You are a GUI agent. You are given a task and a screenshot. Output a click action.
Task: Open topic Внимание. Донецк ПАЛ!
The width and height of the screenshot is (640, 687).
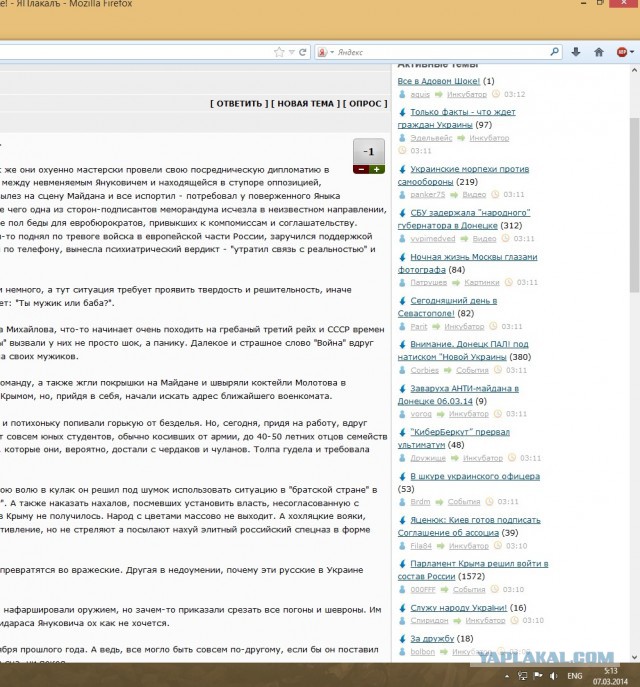[469, 344]
